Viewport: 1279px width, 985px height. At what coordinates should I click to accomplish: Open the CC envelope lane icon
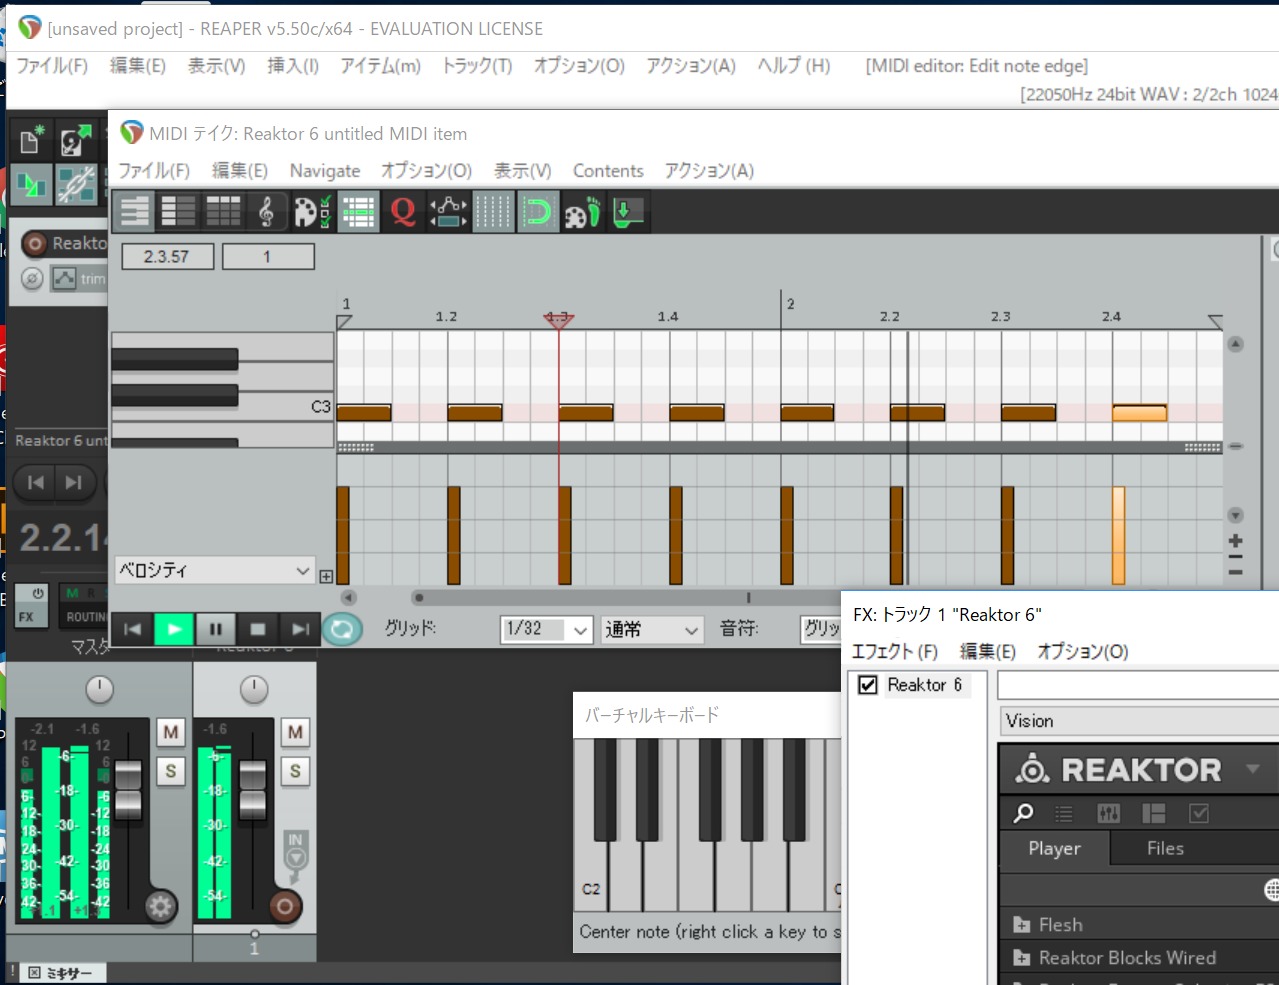click(x=448, y=212)
